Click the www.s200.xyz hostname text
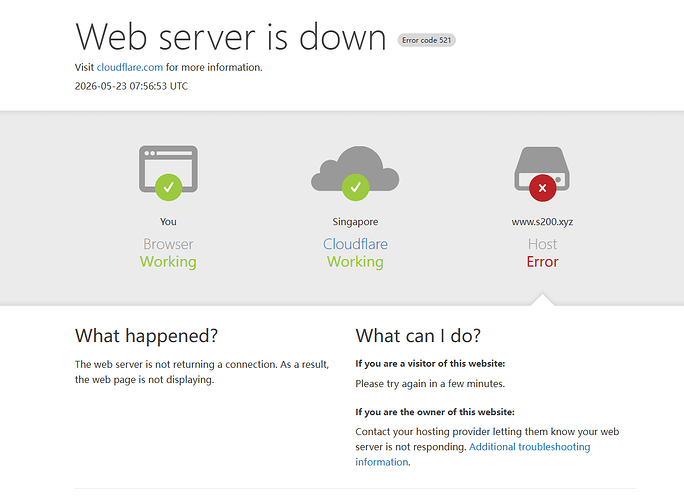The image size is (684, 500). pyautogui.click(x=542, y=222)
